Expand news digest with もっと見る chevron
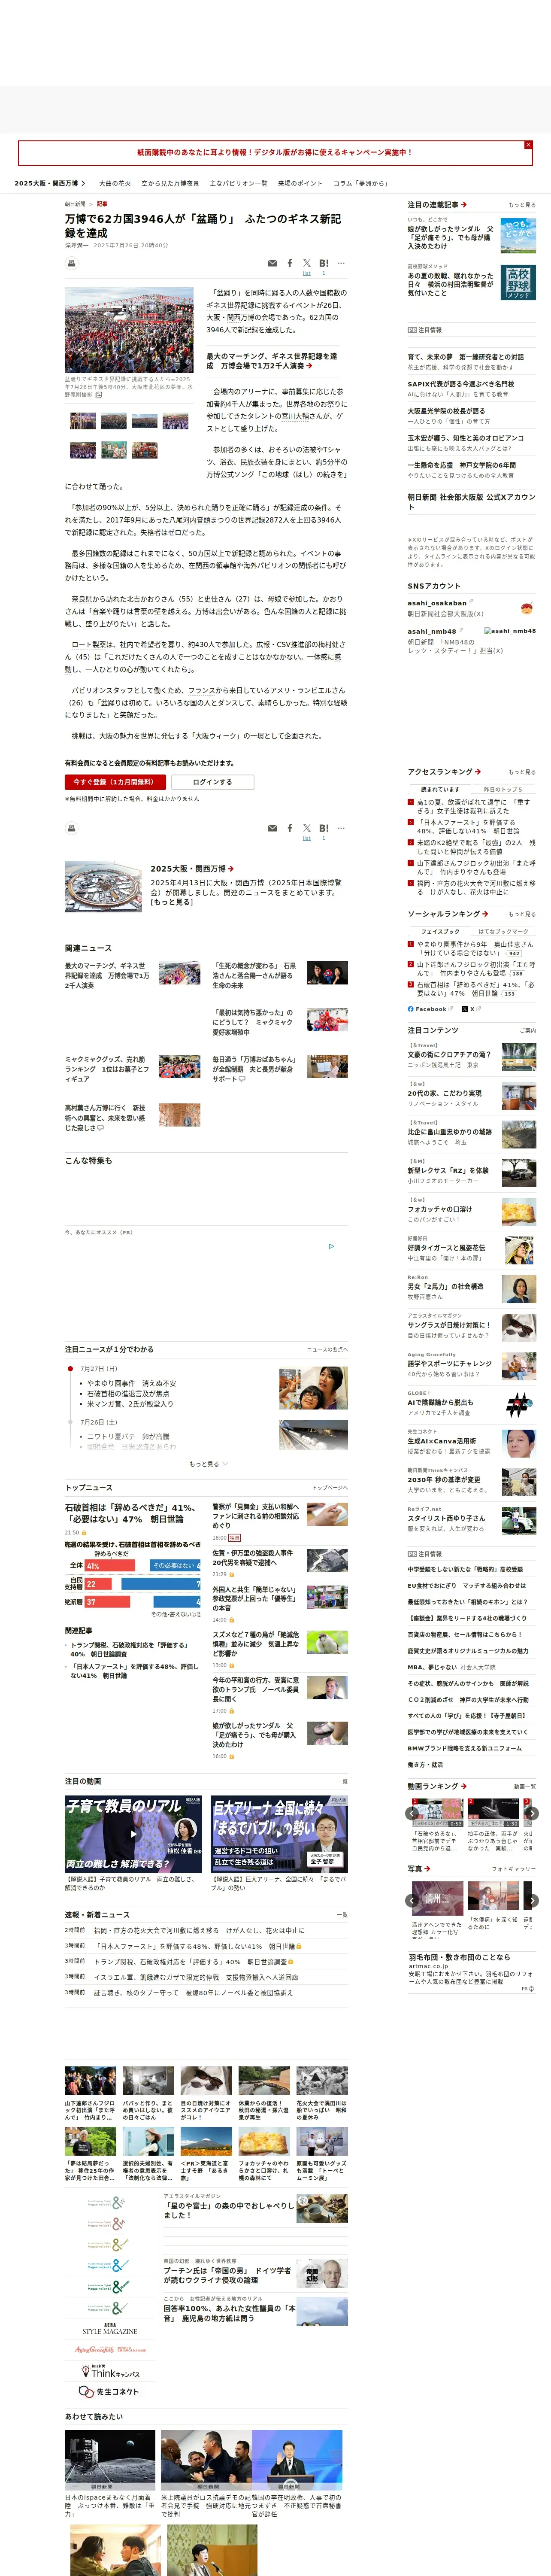The width and height of the screenshot is (551, 2576). tap(209, 1464)
